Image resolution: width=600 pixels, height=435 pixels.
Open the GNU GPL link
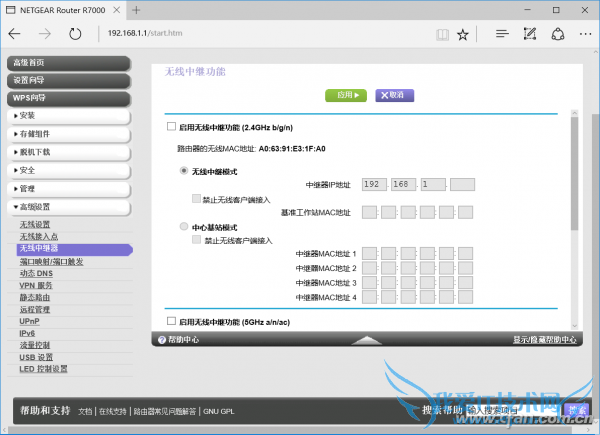pos(218,412)
